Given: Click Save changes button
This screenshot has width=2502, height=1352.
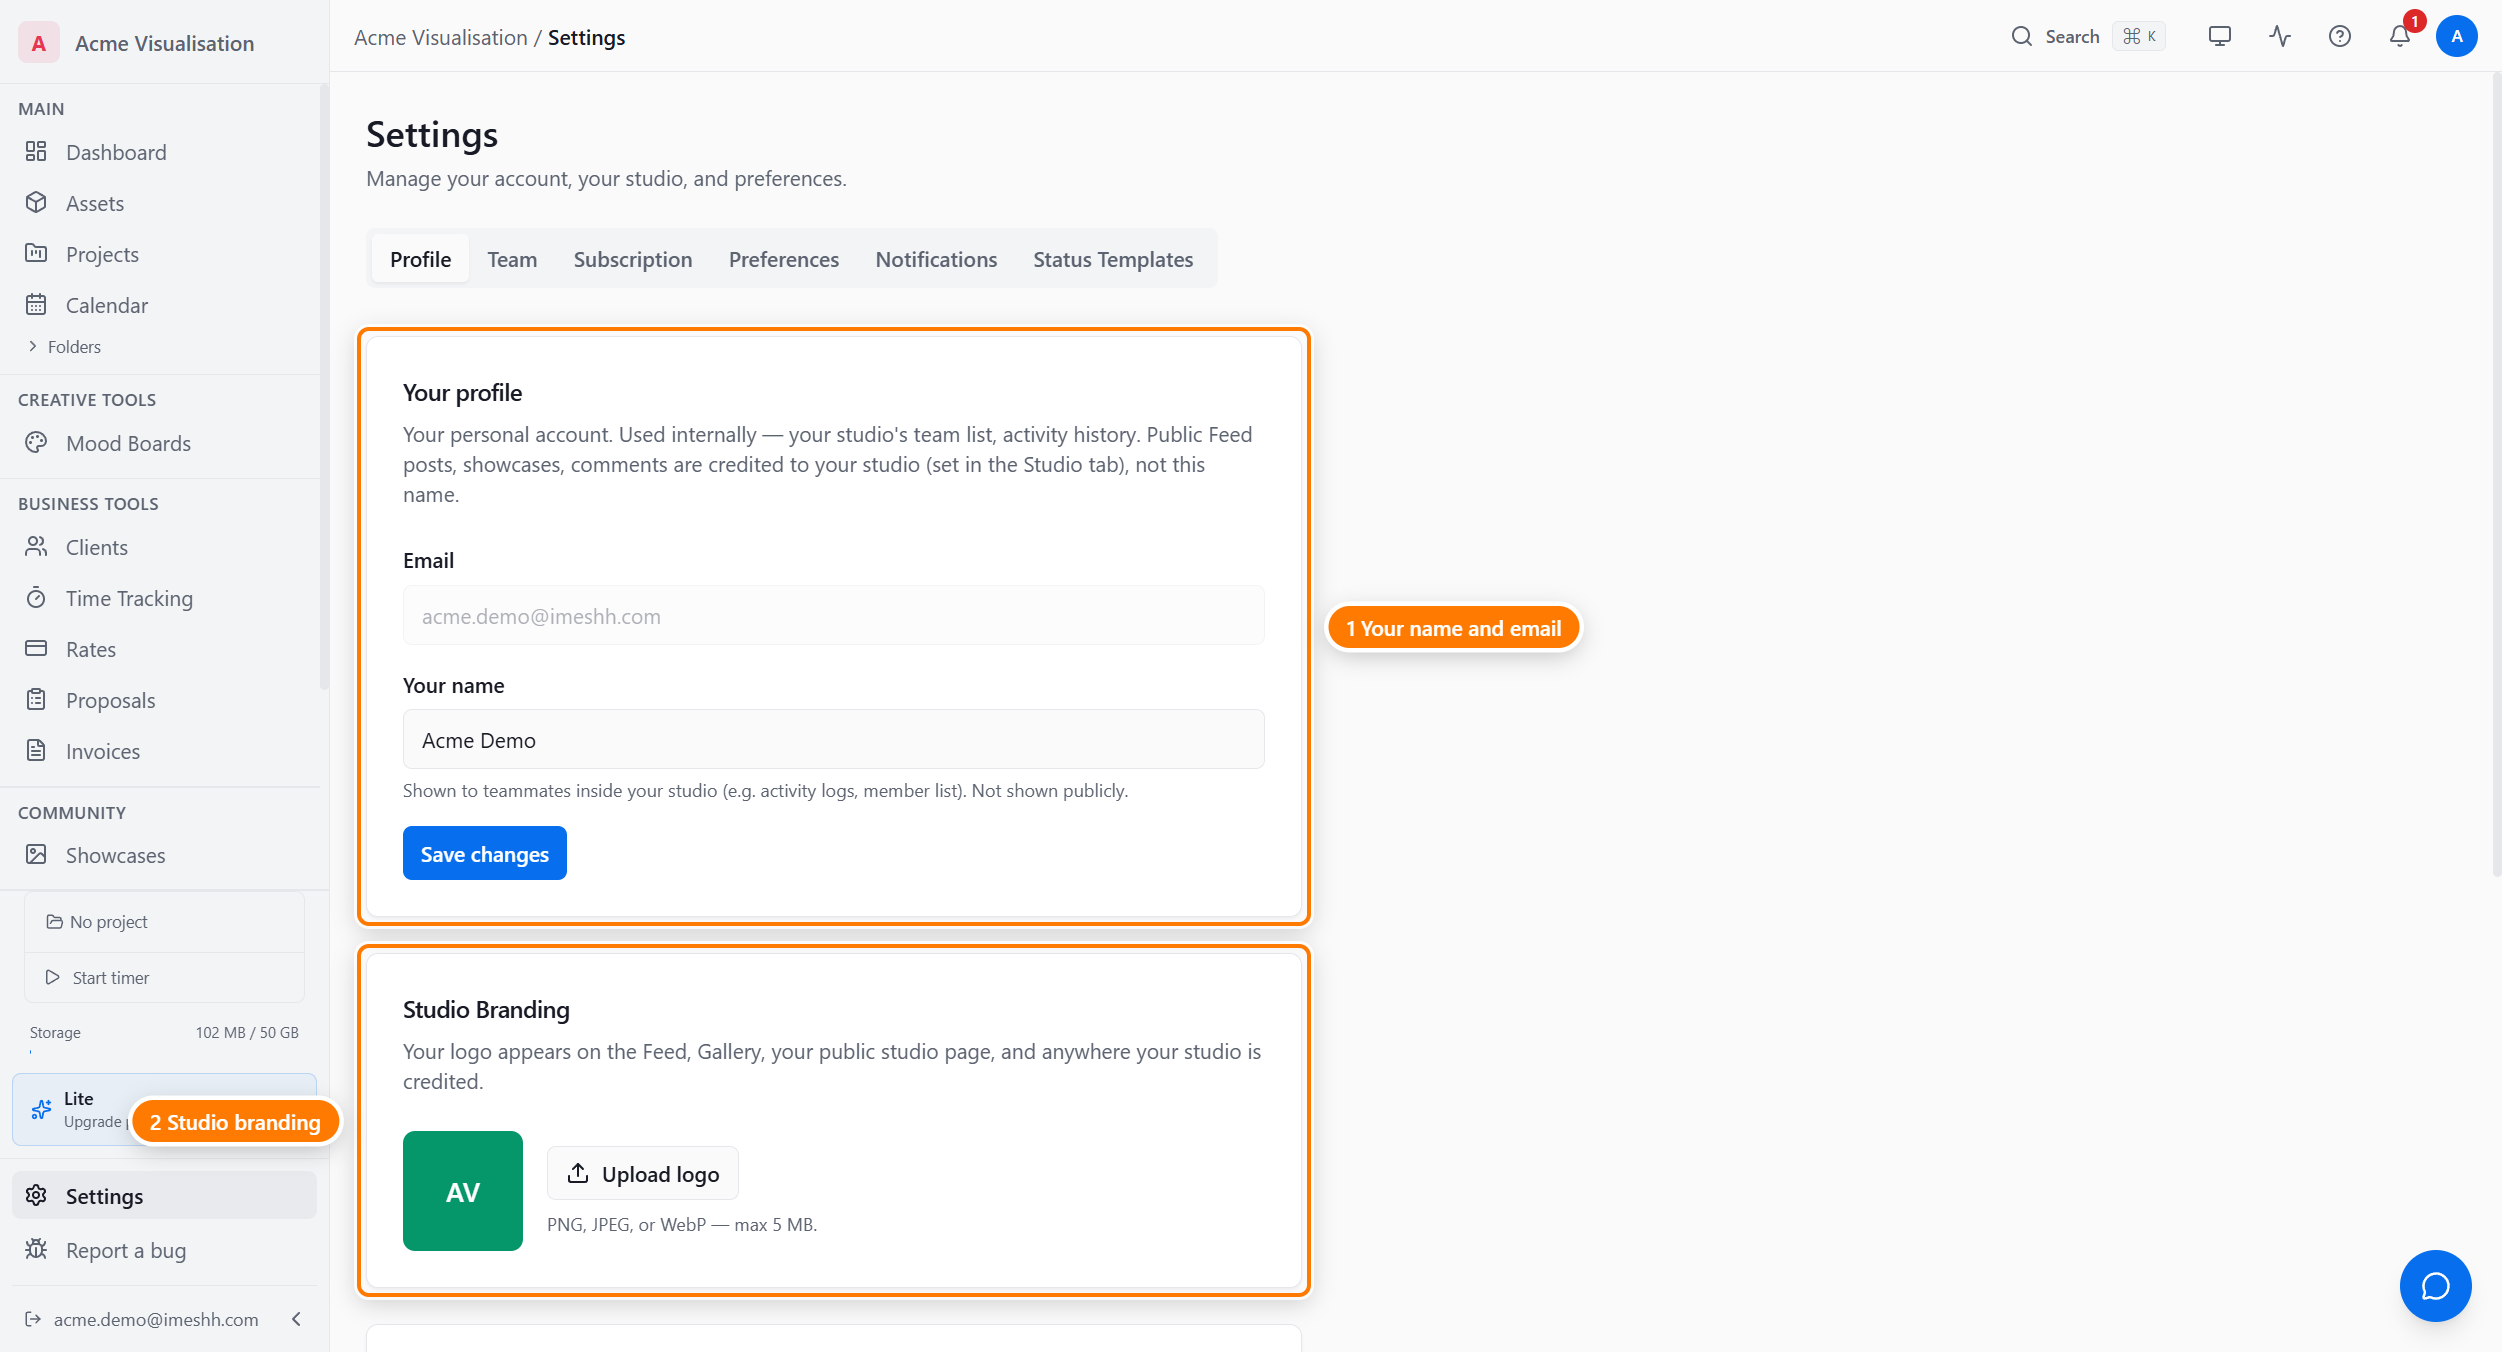Looking at the screenshot, I should coord(485,854).
